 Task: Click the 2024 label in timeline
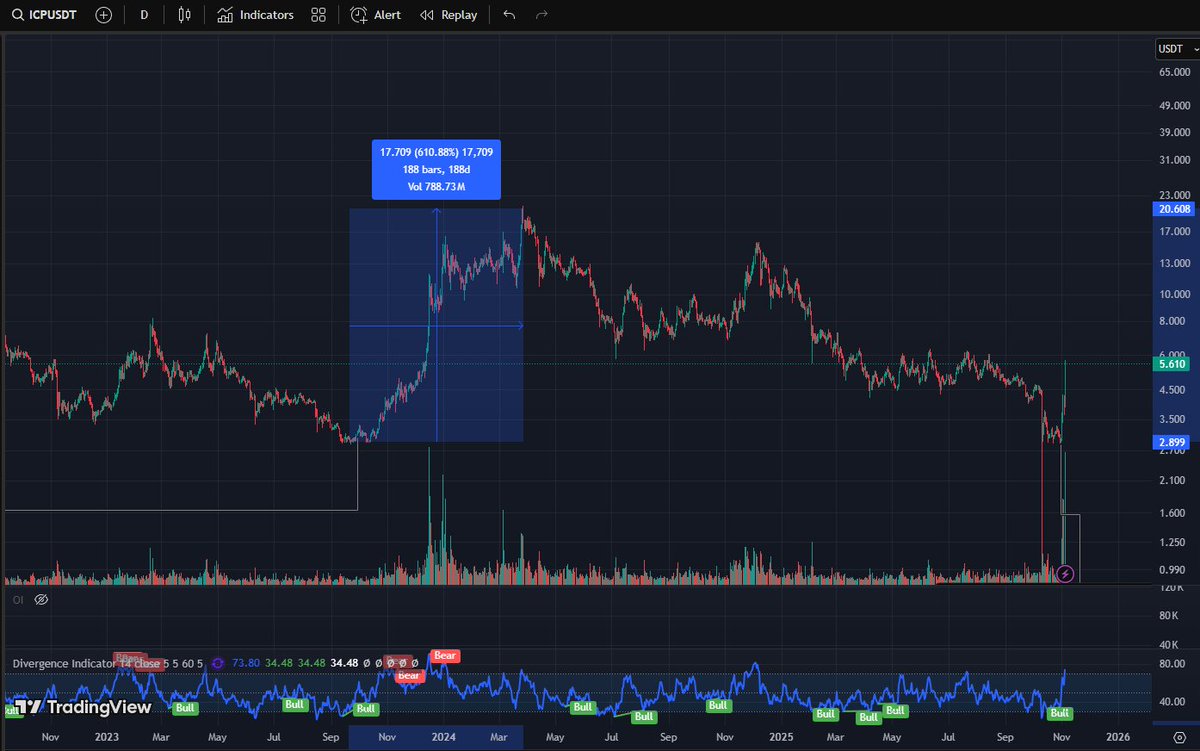(445, 735)
